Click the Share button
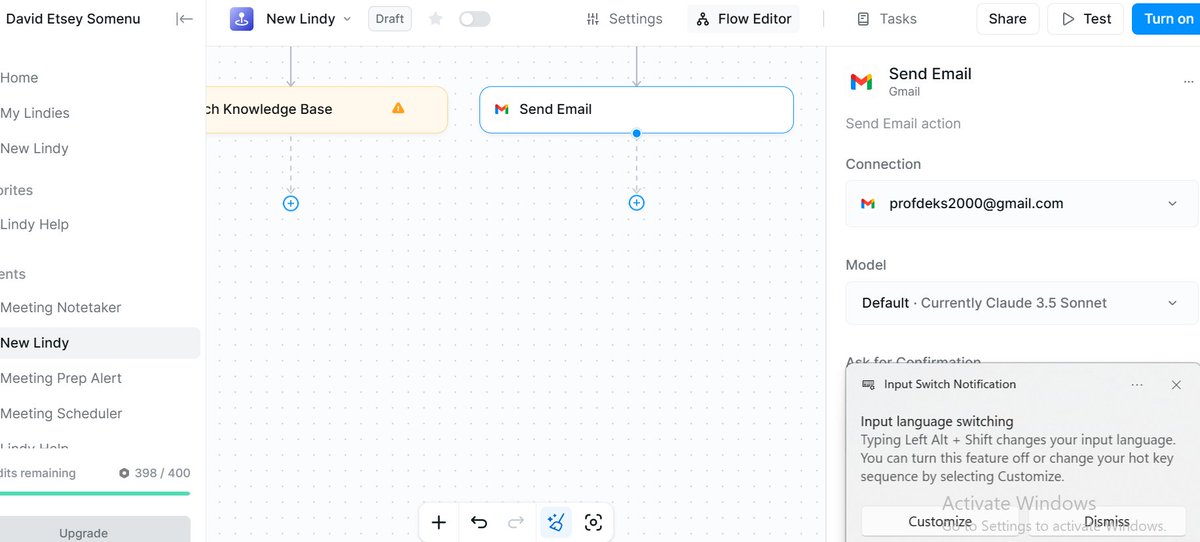 tap(1007, 19)
